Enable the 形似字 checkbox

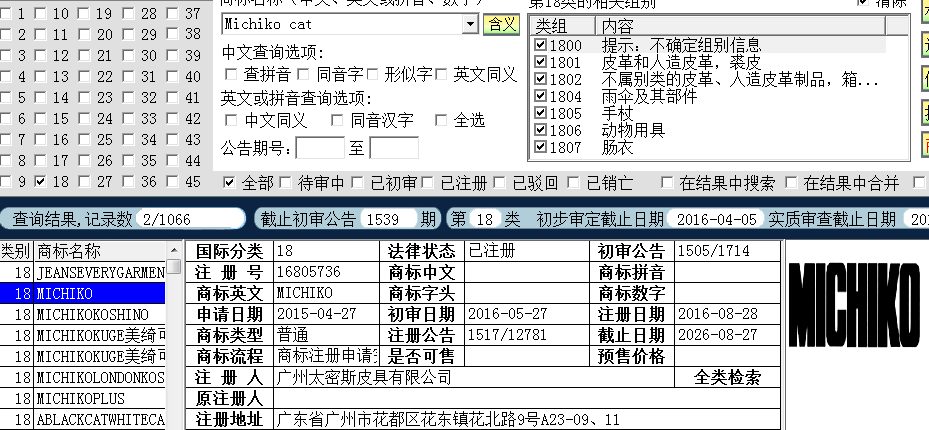pyautogui.click(x=372, y=75)
